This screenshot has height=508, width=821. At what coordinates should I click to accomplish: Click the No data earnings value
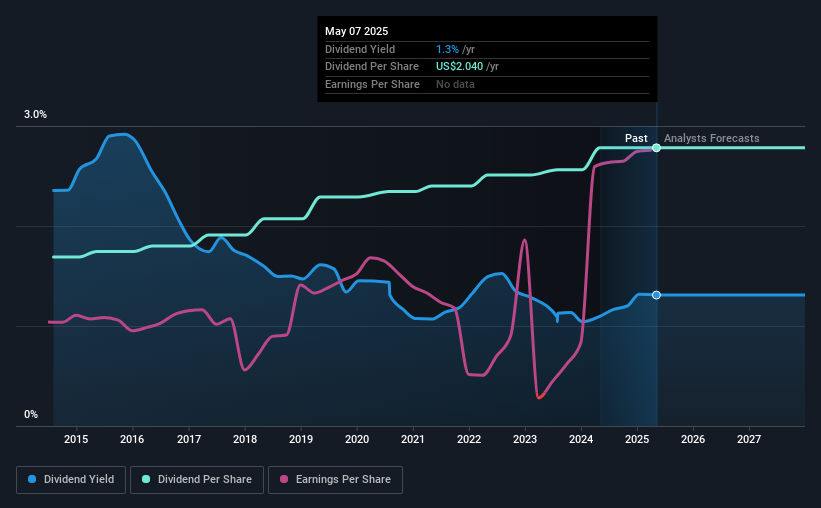(x=455, y=84)
